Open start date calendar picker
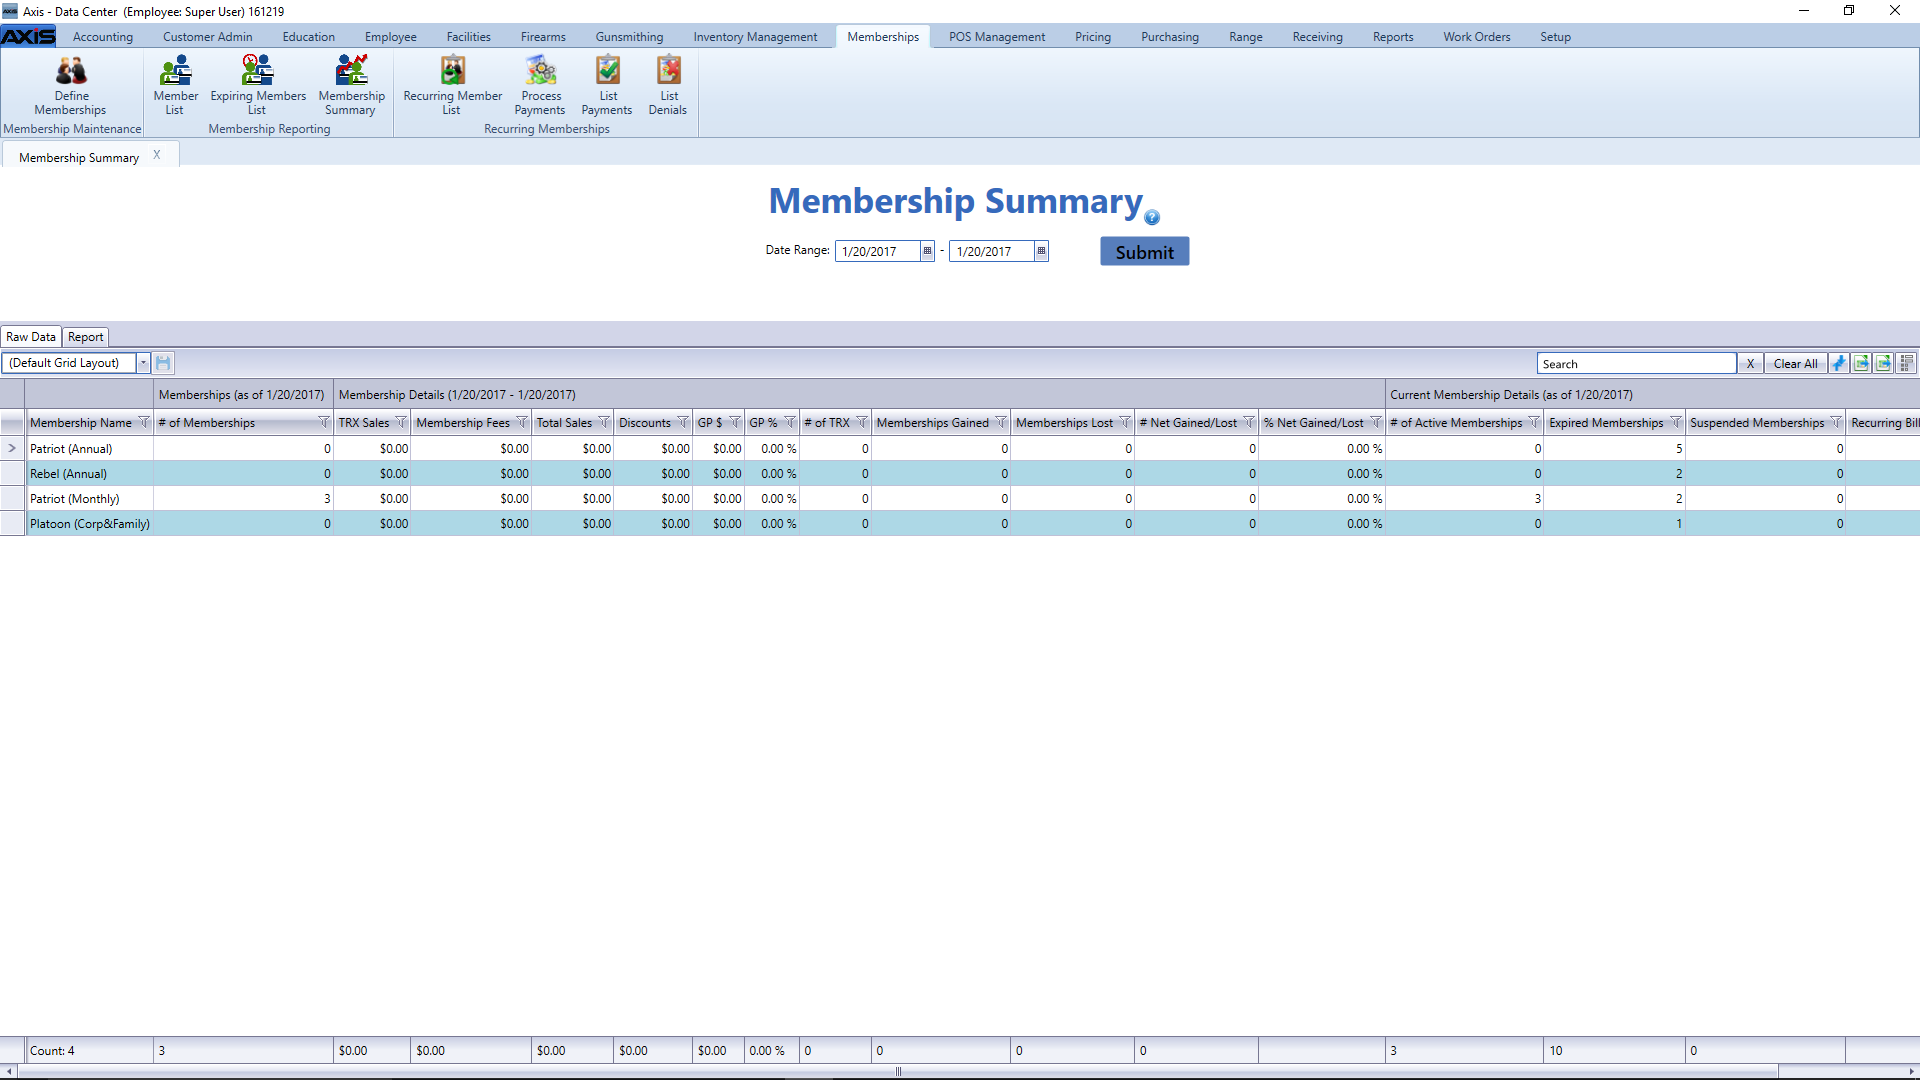This screenshot has width=1920, height=1080. point(927,251)
